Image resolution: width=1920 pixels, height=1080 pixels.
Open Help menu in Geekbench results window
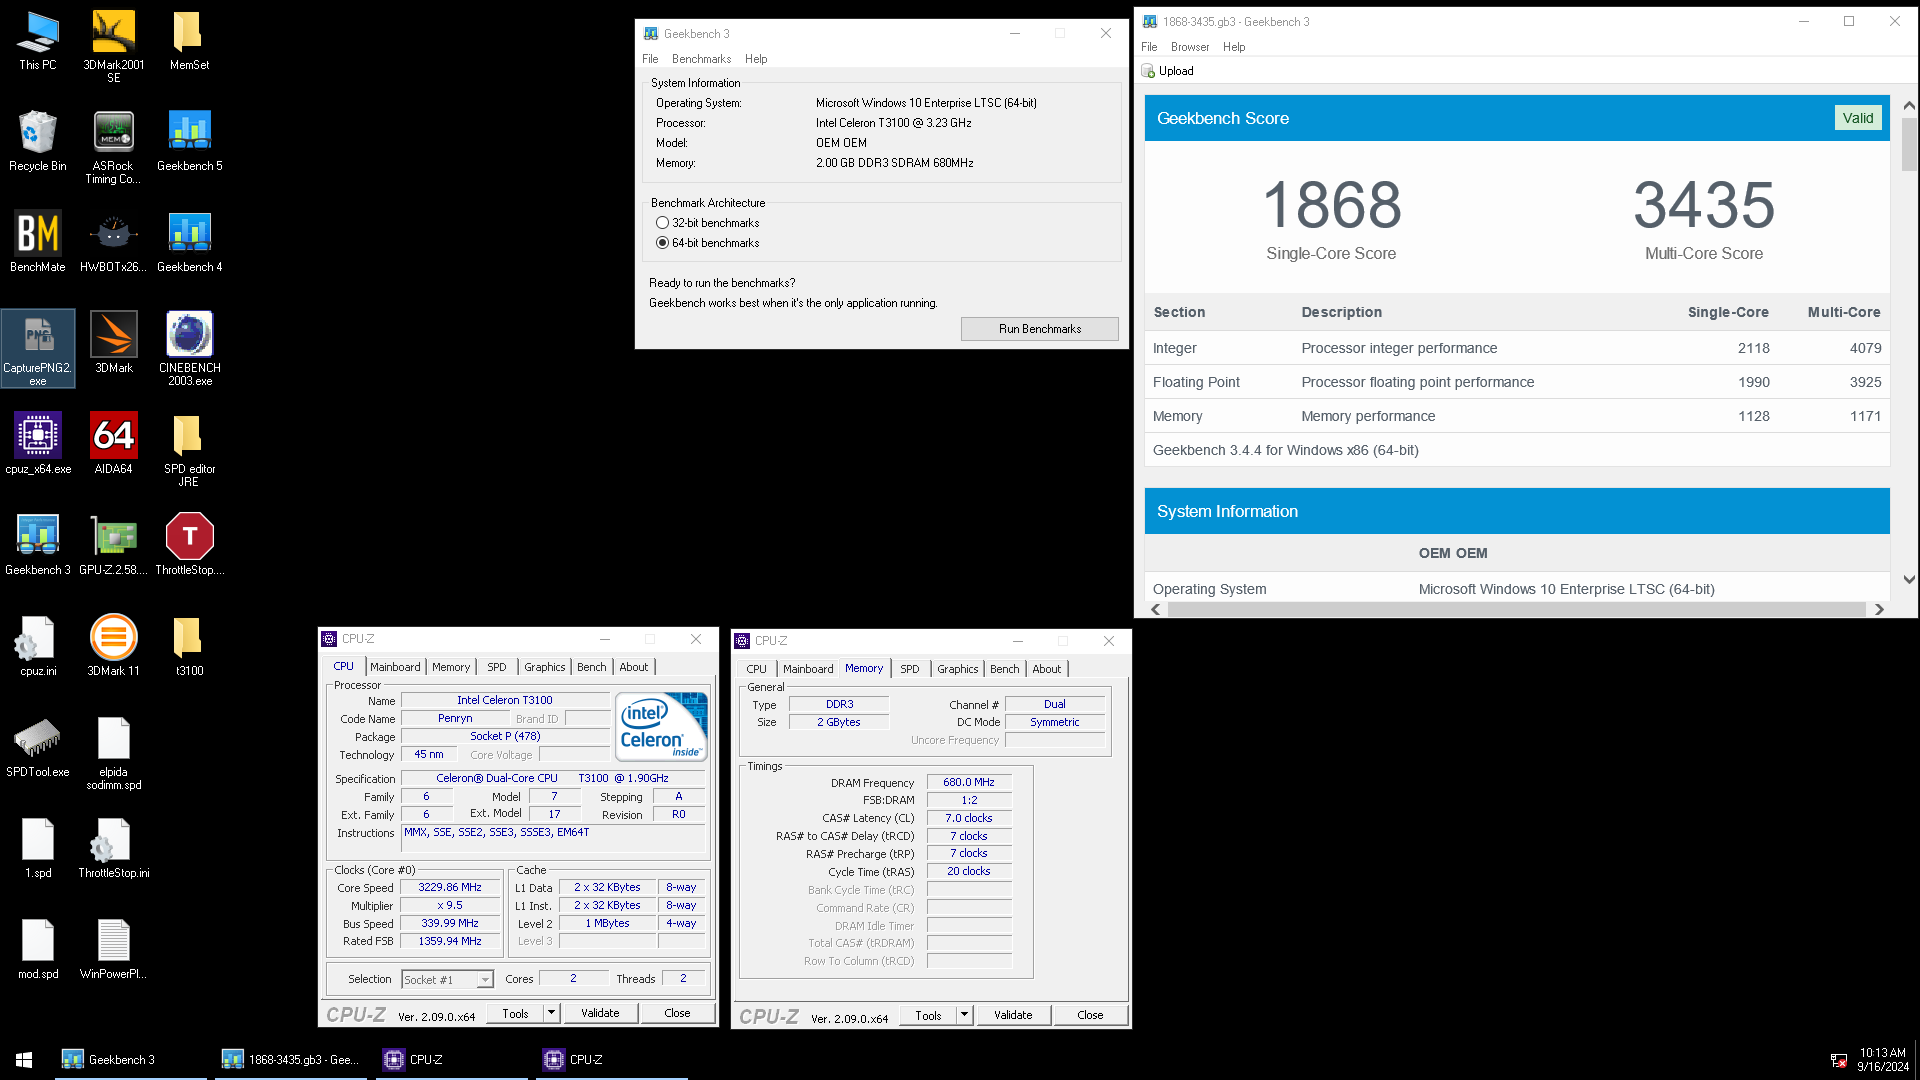1234,47
